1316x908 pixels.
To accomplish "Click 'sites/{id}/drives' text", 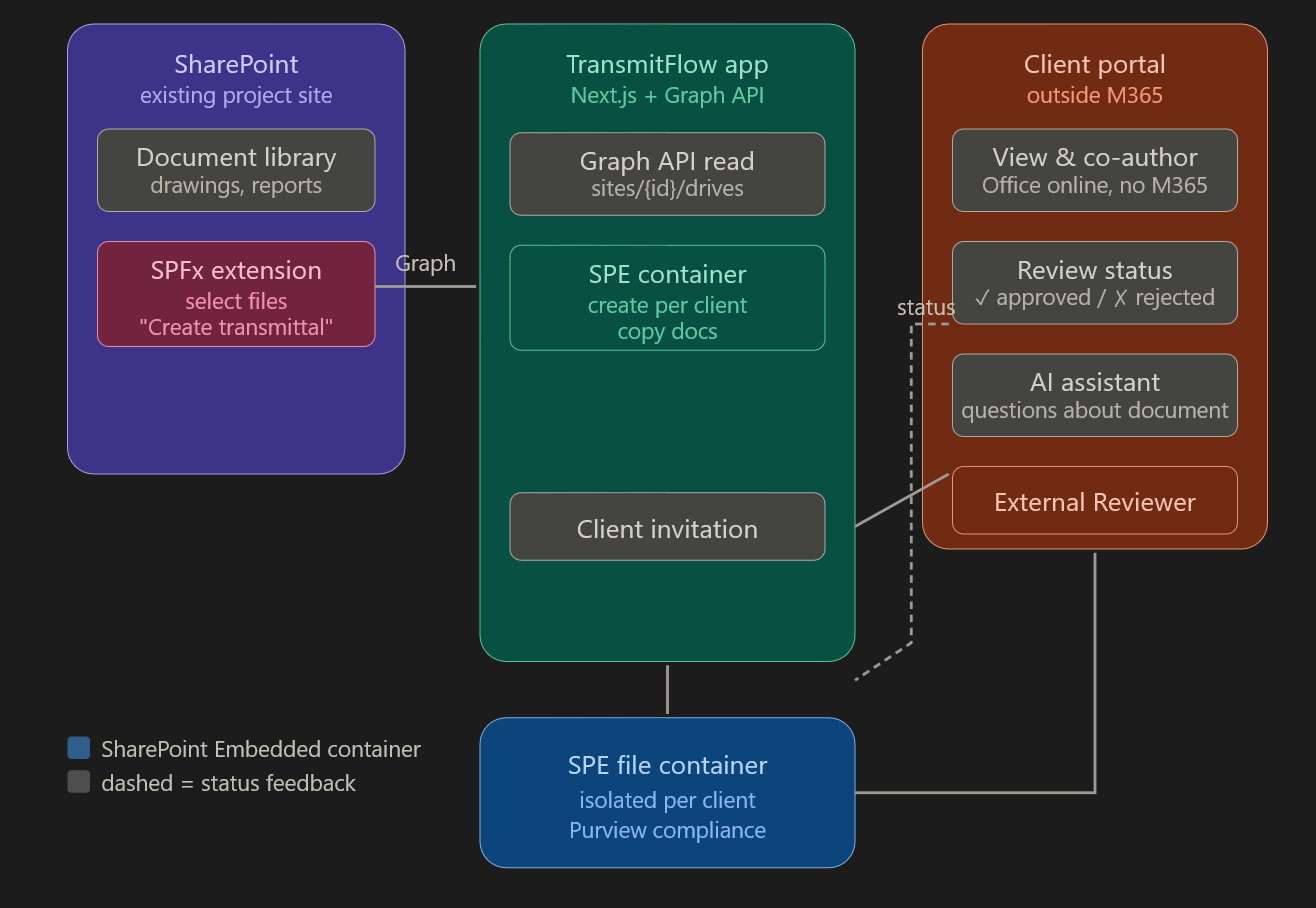I will click(x=667, y=188).
